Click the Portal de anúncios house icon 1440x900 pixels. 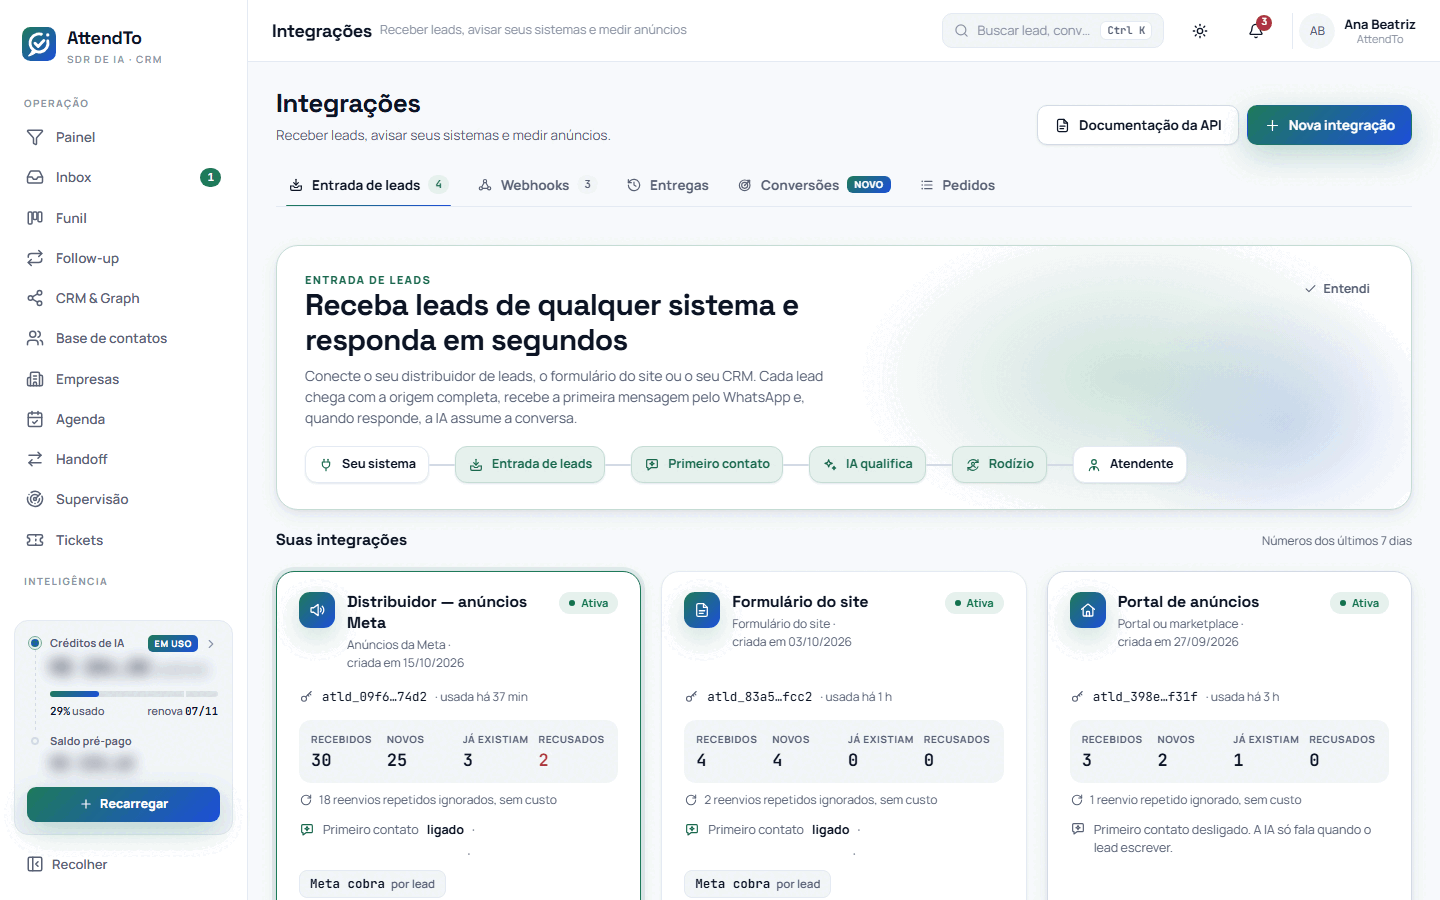click(1088, 610)
